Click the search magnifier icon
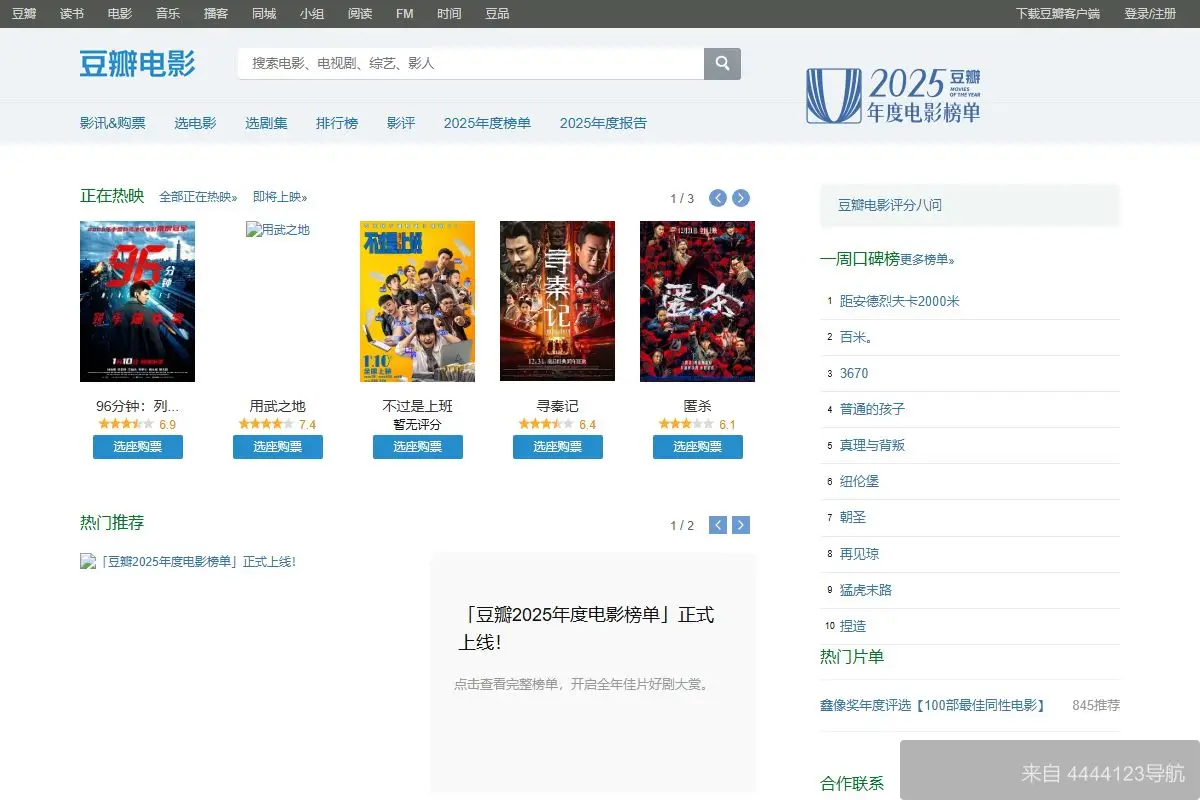The image size is (1200, 800). (x=722, y=63)
